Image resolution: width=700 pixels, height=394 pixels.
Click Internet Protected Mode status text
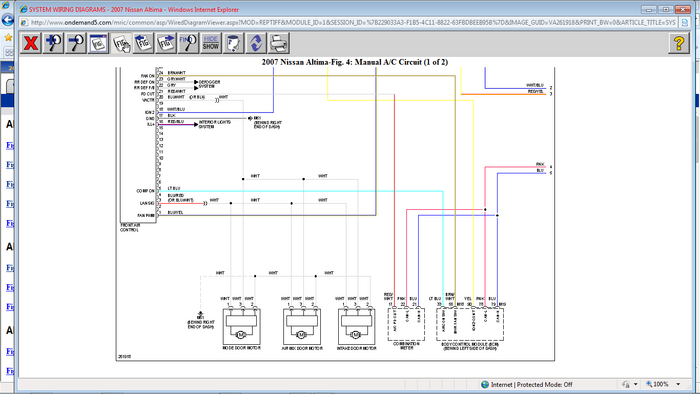(x=532, y=384)
